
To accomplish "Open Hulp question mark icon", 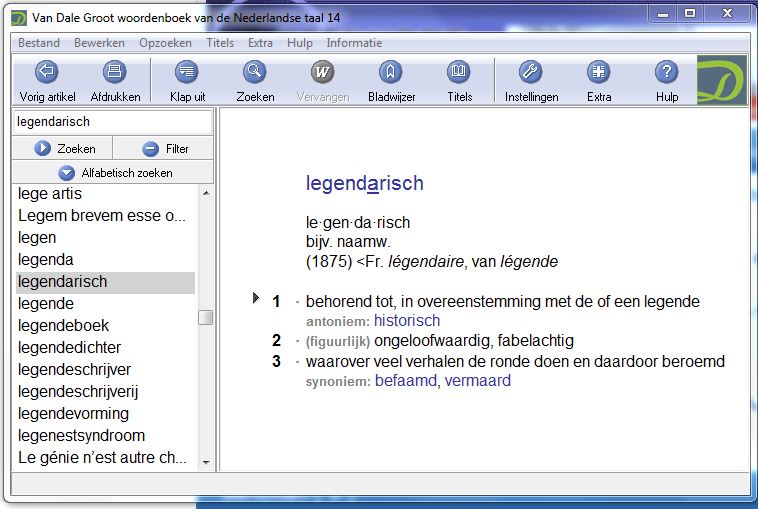I will (x=667, y=72).
